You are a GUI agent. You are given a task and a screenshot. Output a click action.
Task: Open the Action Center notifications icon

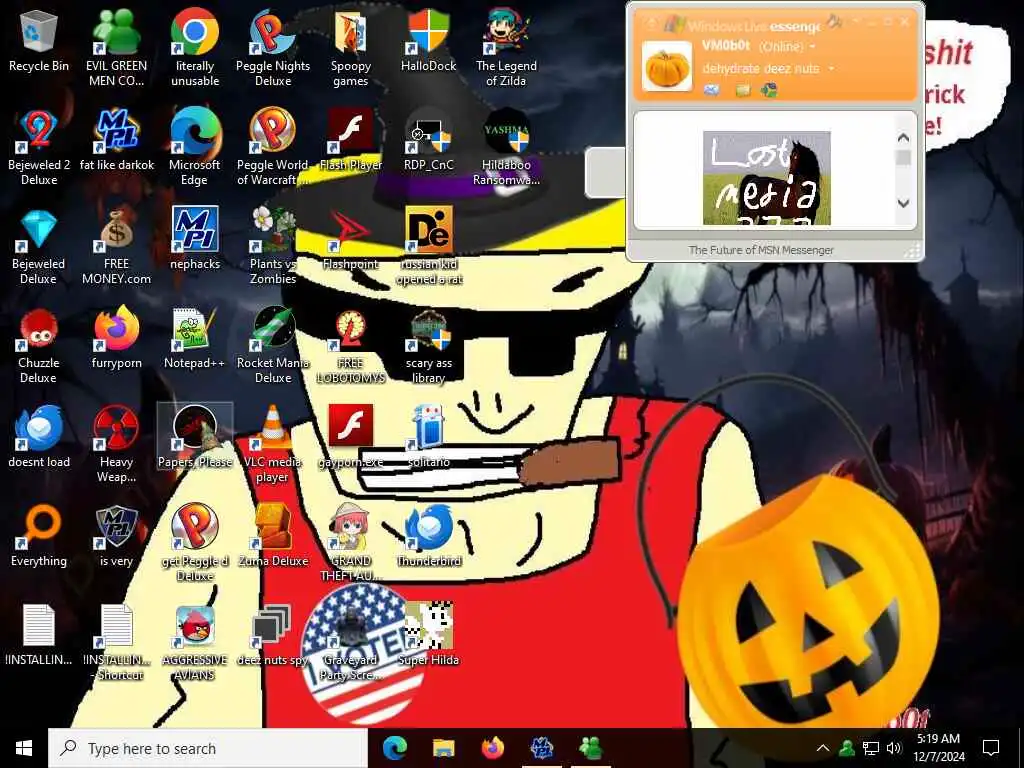[991, 748]
